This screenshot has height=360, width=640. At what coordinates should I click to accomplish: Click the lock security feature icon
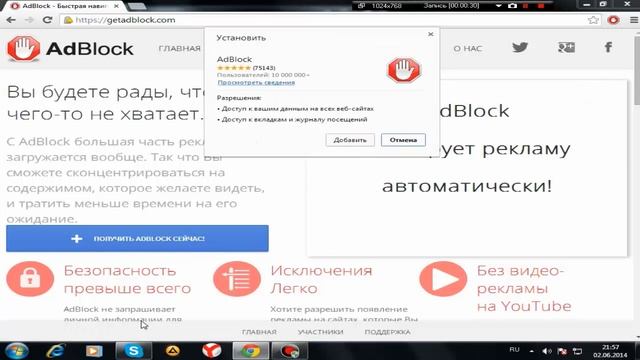point(30,279)
